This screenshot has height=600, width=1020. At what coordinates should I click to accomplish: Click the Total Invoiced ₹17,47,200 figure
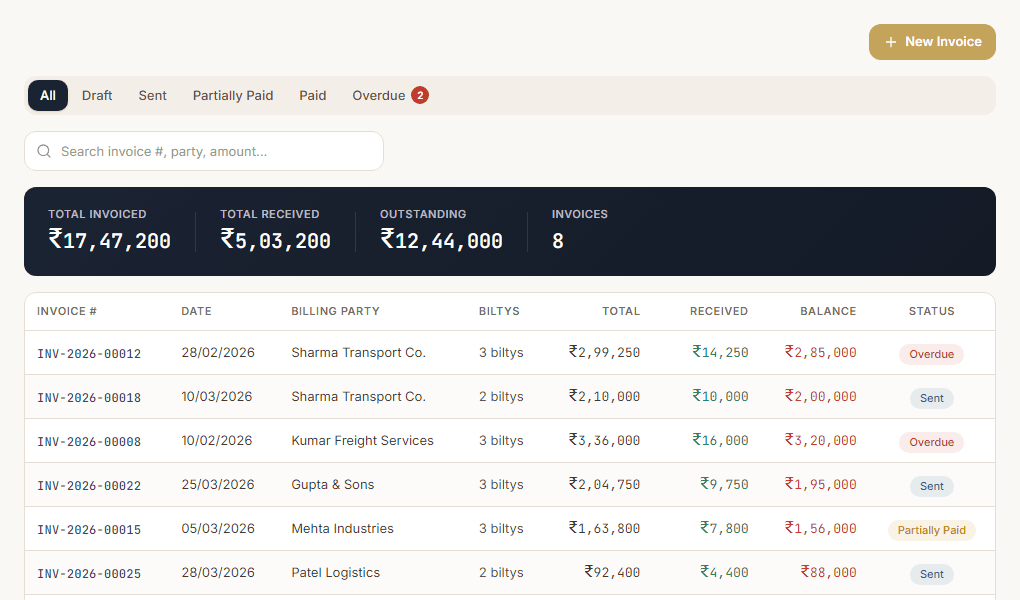coord(109,240)
